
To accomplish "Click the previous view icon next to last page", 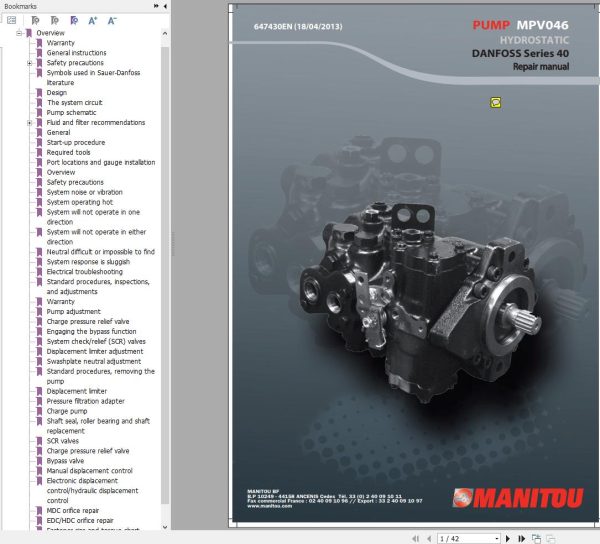I will (536, 538).
